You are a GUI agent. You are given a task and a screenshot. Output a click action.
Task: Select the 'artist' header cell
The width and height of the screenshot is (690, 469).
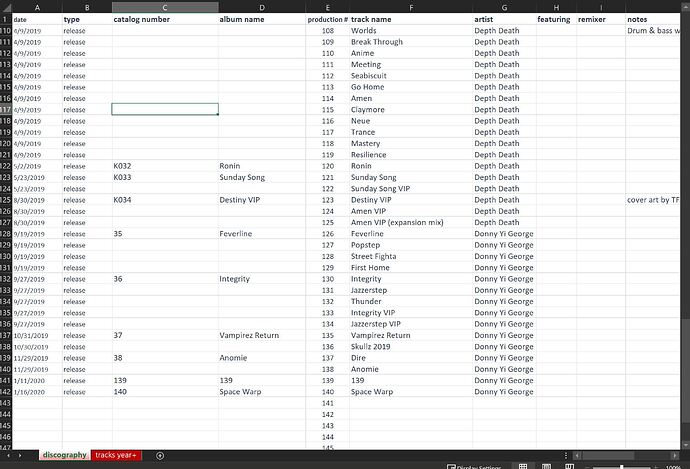tap(504, 19)
